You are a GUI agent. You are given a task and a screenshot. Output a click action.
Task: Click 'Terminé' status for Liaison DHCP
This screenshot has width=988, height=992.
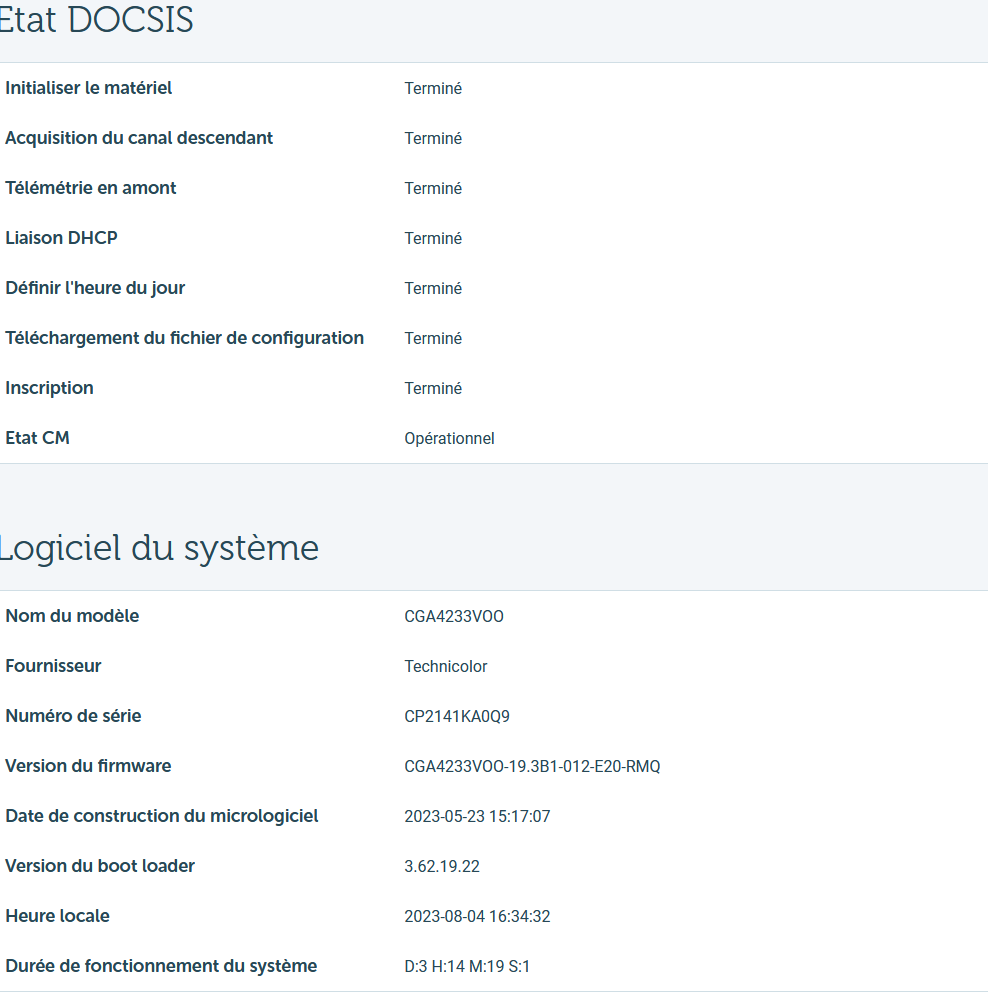433,239
